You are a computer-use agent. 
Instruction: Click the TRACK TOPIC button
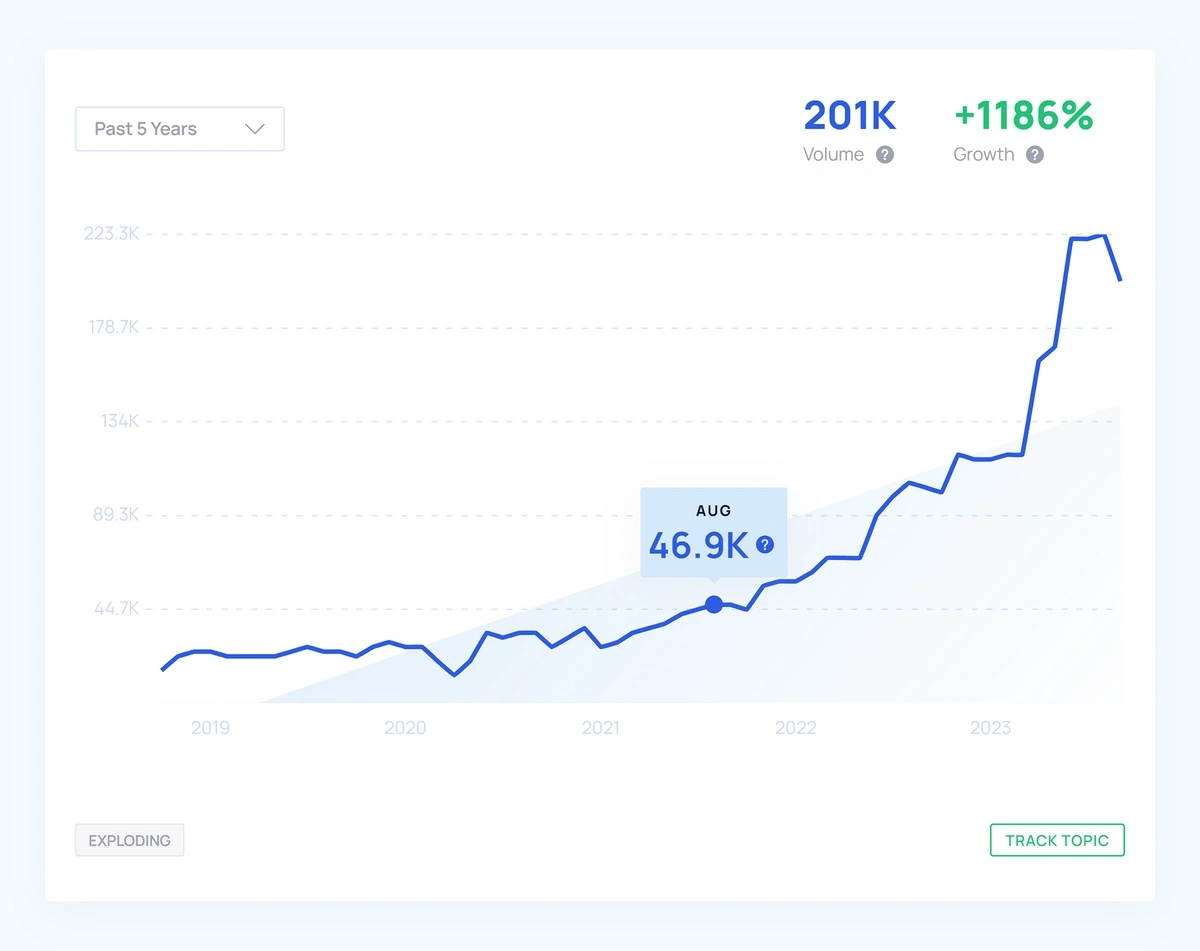[x=1057, y=840]
